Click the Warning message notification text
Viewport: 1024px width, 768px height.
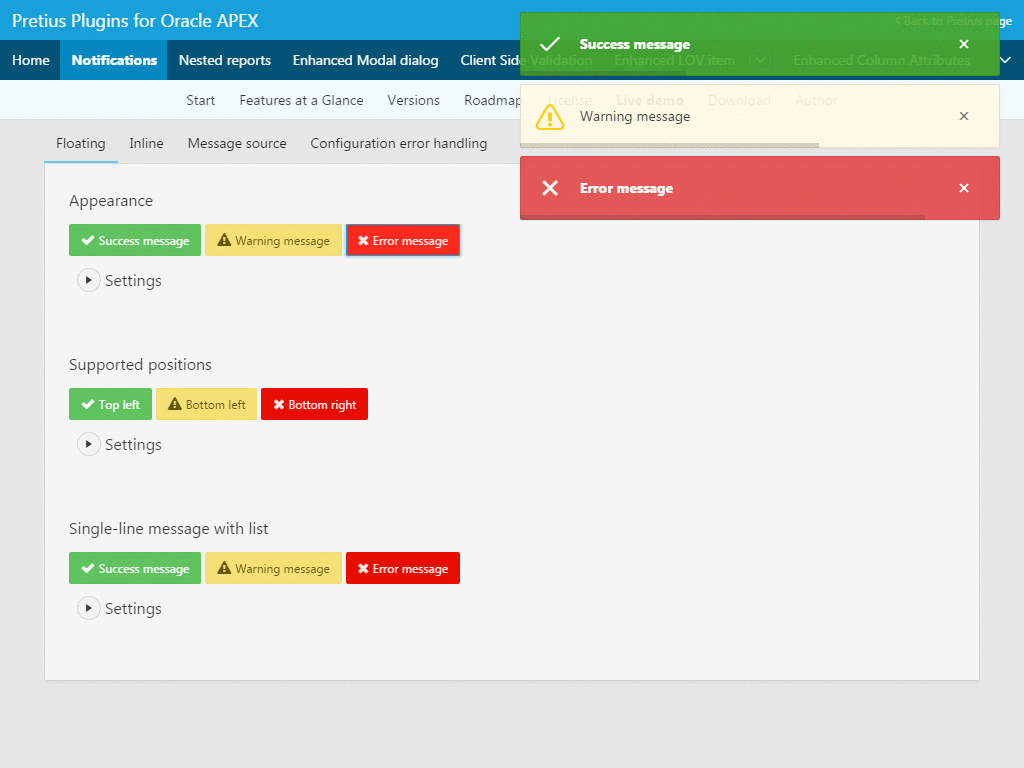[635, 116]
